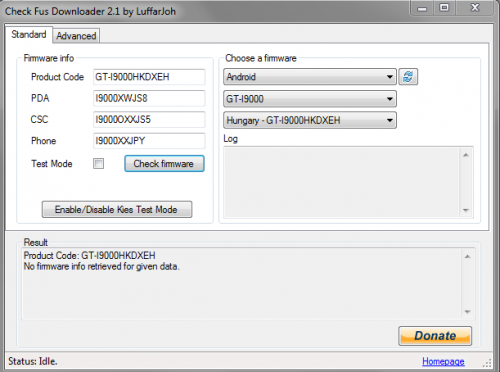Click the Result scrollbar up arrow
The image size is (500, 372).
click(x=467, y=256)
